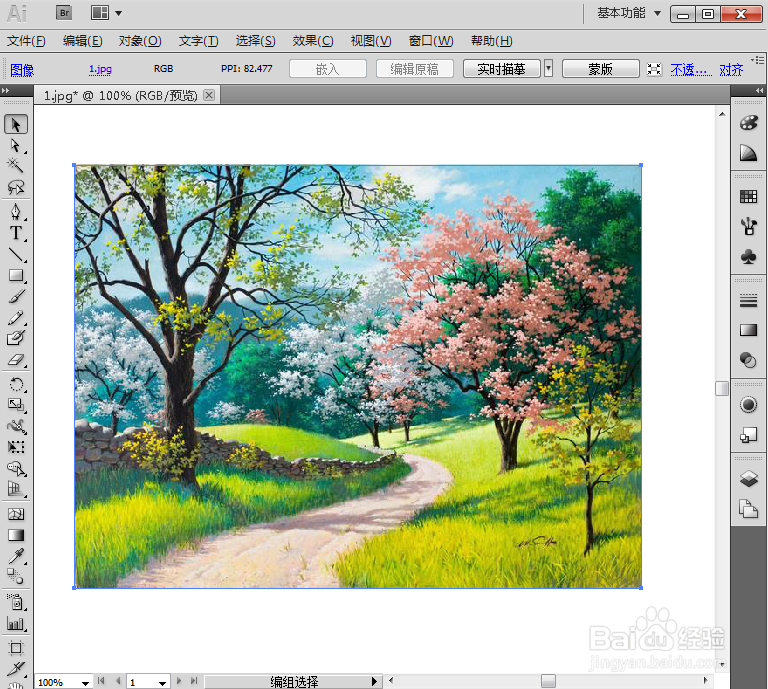Click the Arrange Documents icon

pos(99,13)
